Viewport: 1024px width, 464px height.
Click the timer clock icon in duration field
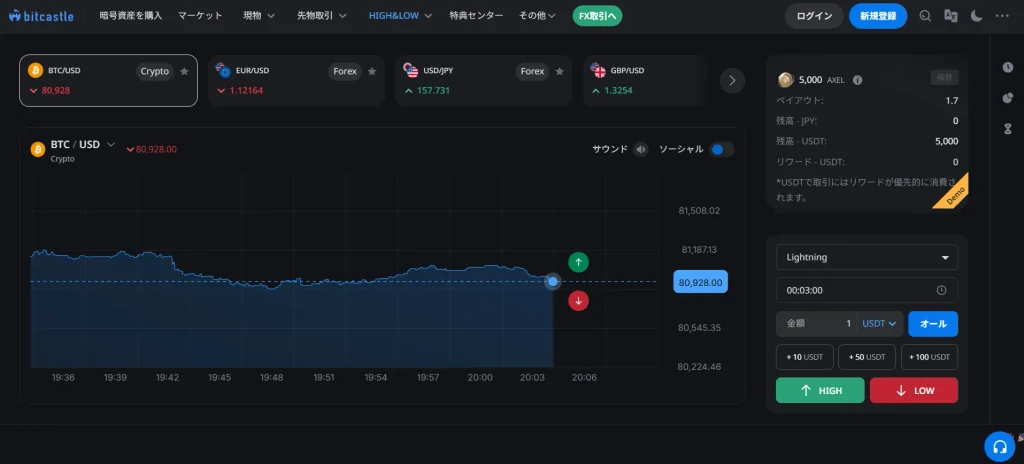pyautogui.click(x=941, y=290)
